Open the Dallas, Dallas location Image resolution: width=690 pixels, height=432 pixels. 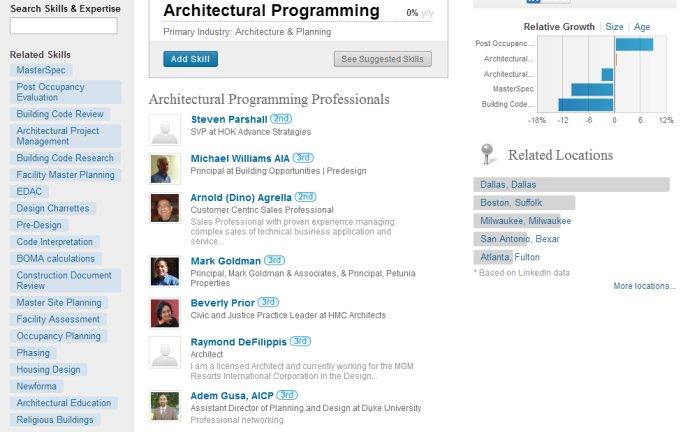tap(508, 185)
